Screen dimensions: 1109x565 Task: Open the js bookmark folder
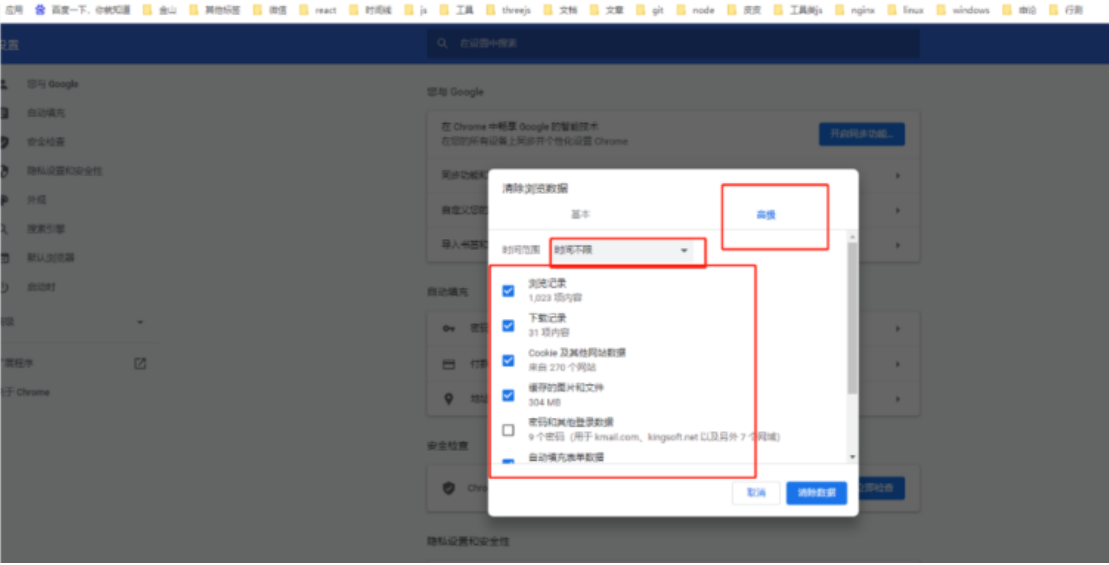pos(416,10)
